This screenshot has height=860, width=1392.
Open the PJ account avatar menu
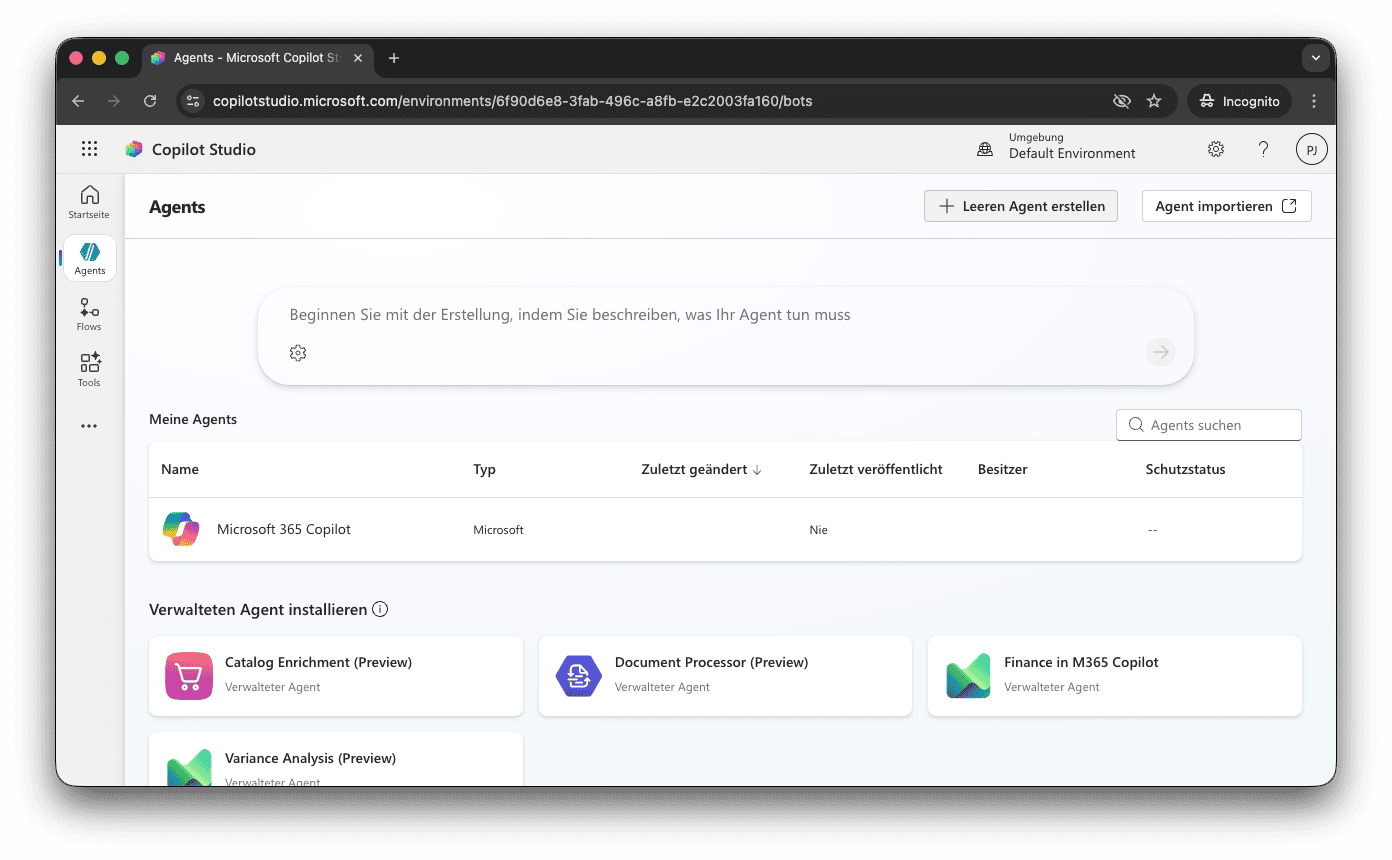click(x=1312, y=149)
